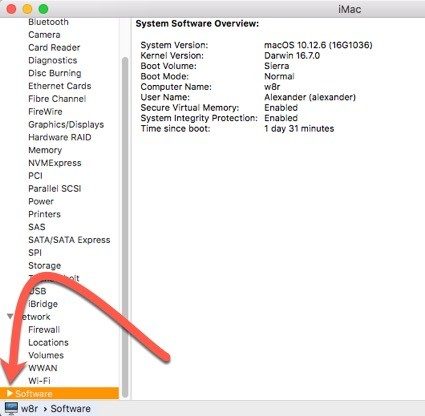
Task: Click the System Version label
Action: pyautogui.click(x=174, y=45)
